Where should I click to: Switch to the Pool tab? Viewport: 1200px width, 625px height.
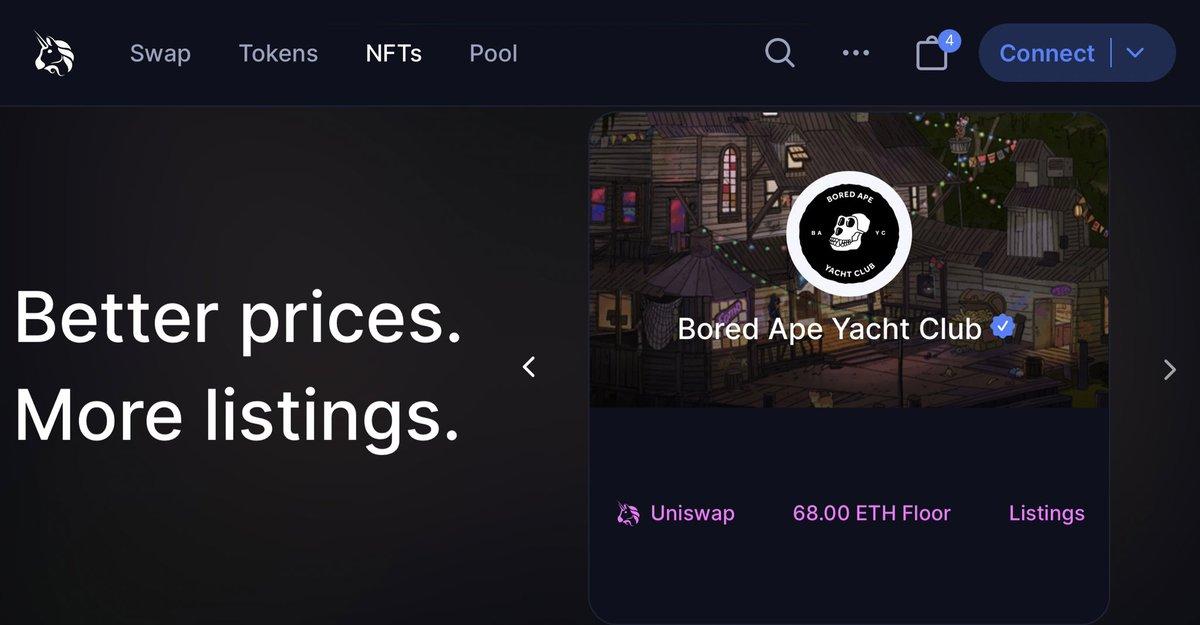point(493,53)
